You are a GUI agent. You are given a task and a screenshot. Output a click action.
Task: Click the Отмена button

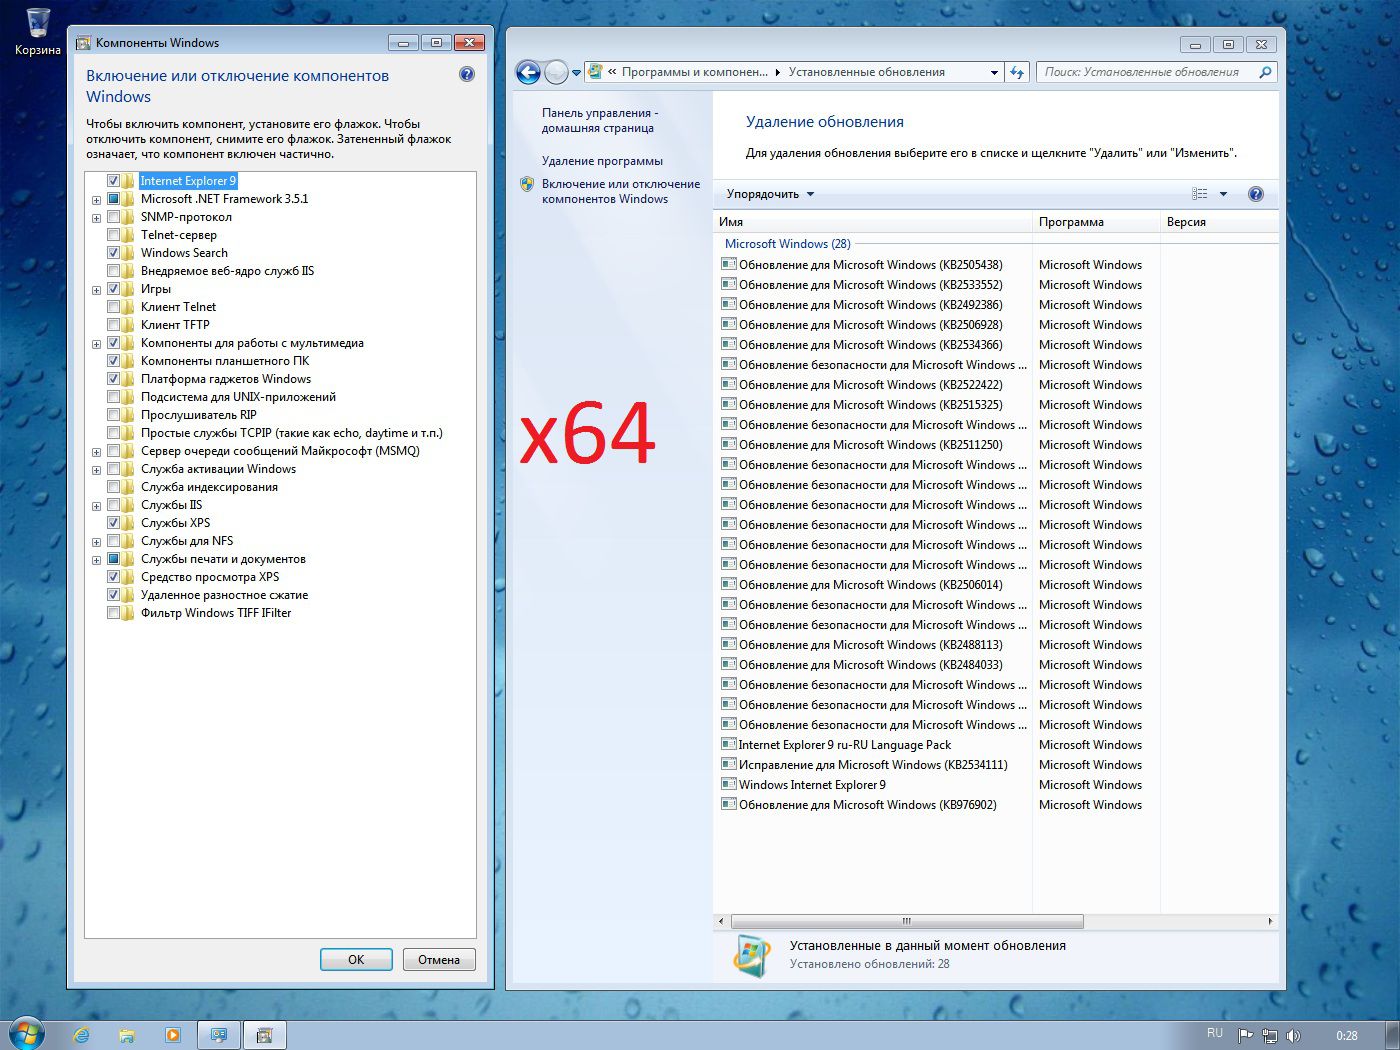tap(439, 959)
